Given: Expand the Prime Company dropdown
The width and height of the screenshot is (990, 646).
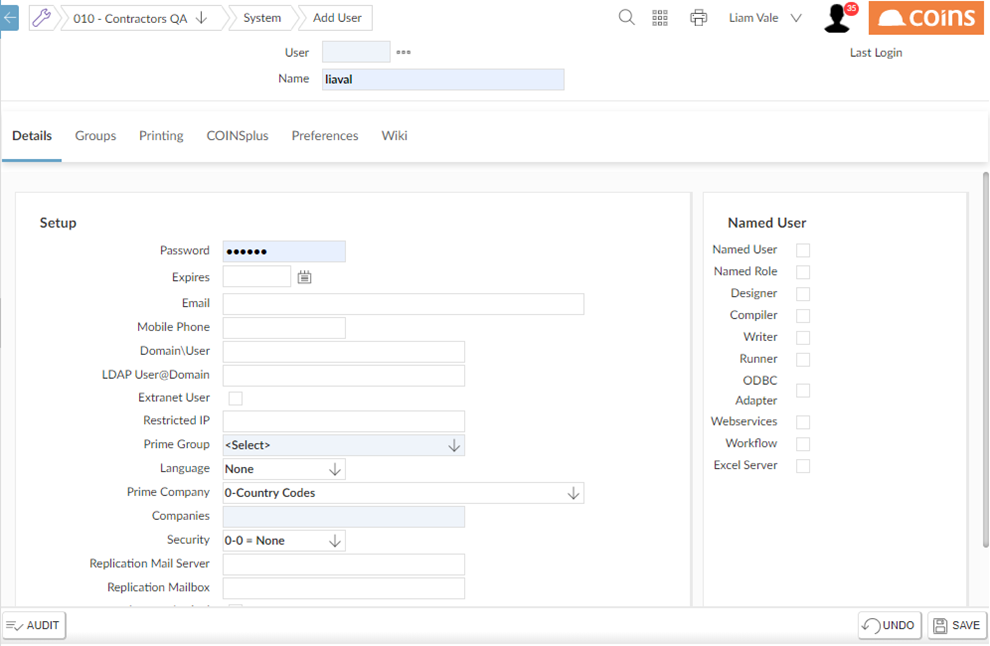Looking at the screenshot, I should [x=572, y=492].
